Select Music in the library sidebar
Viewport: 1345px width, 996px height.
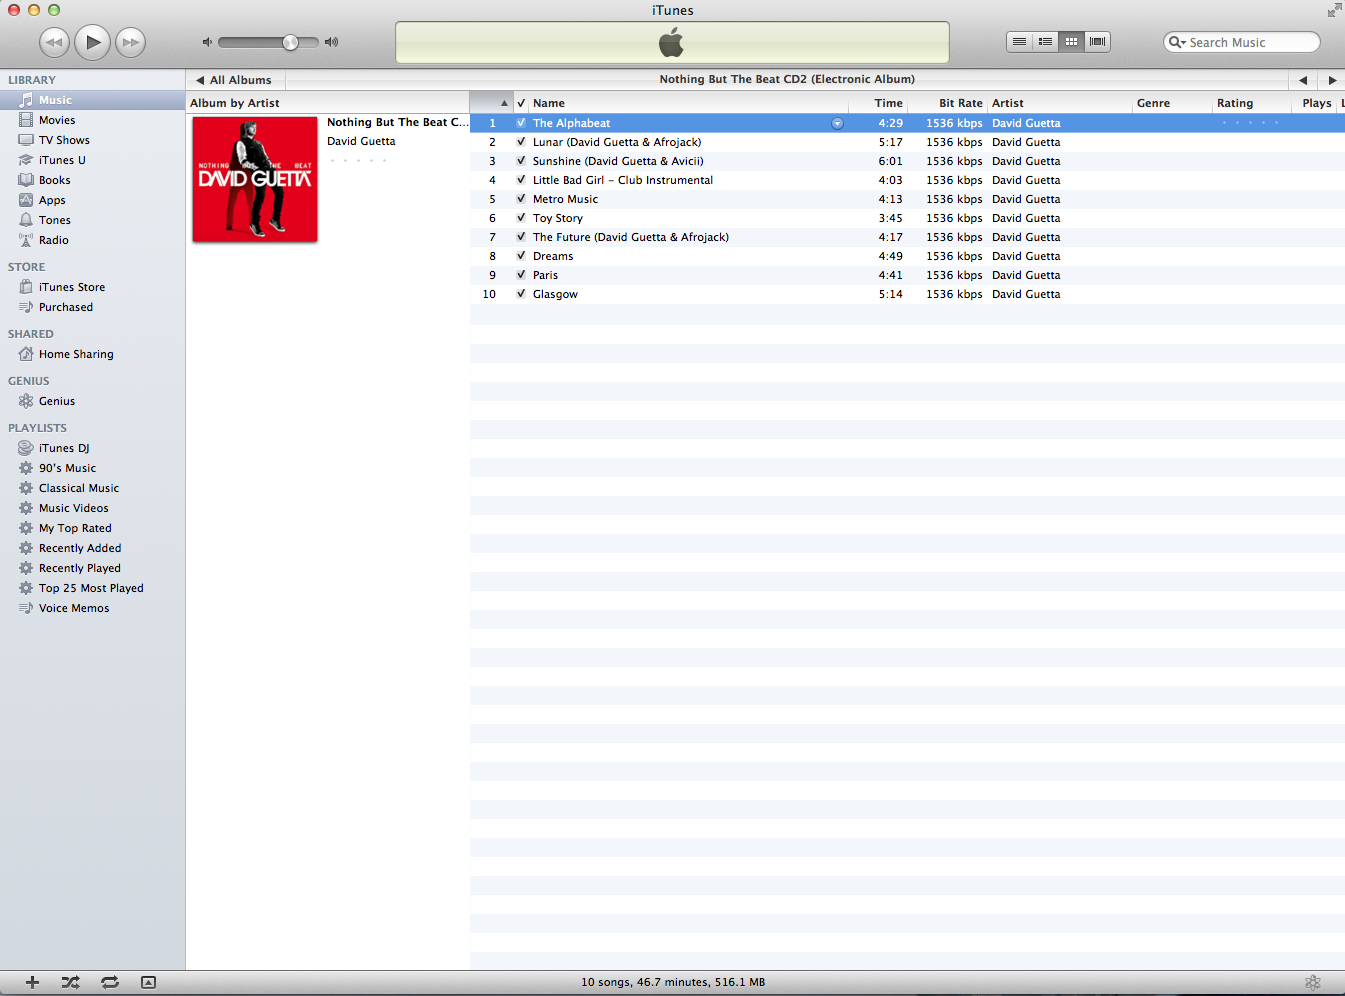tap(92, 100)
